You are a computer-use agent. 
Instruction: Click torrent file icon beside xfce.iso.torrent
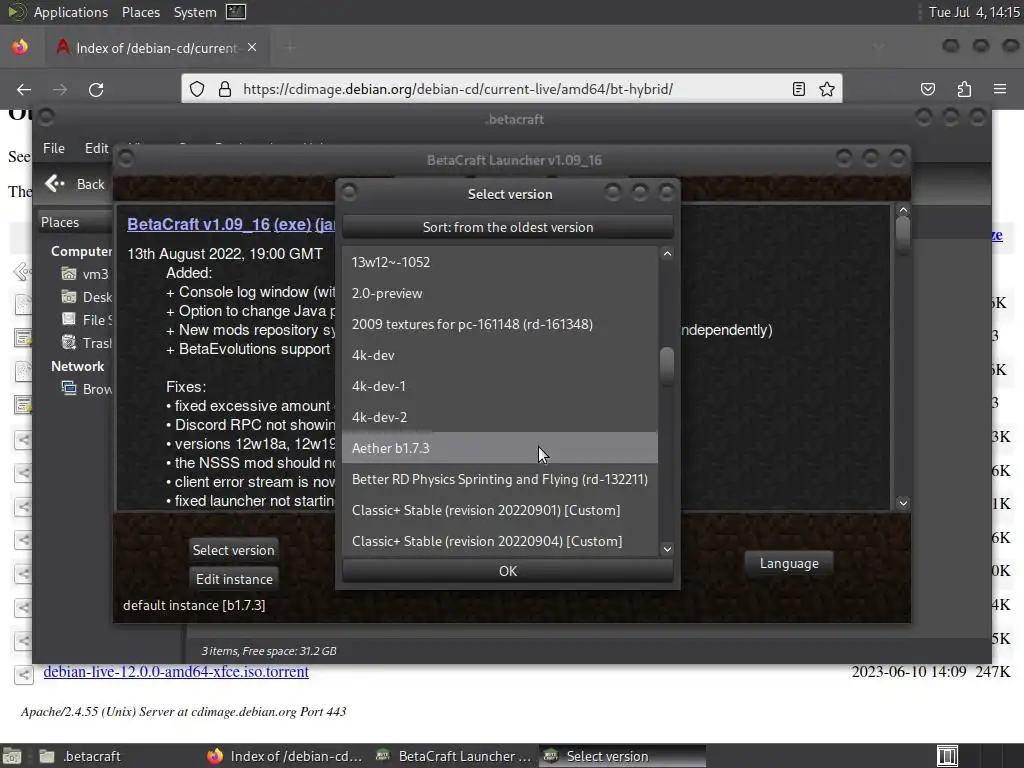click(24, 673)
